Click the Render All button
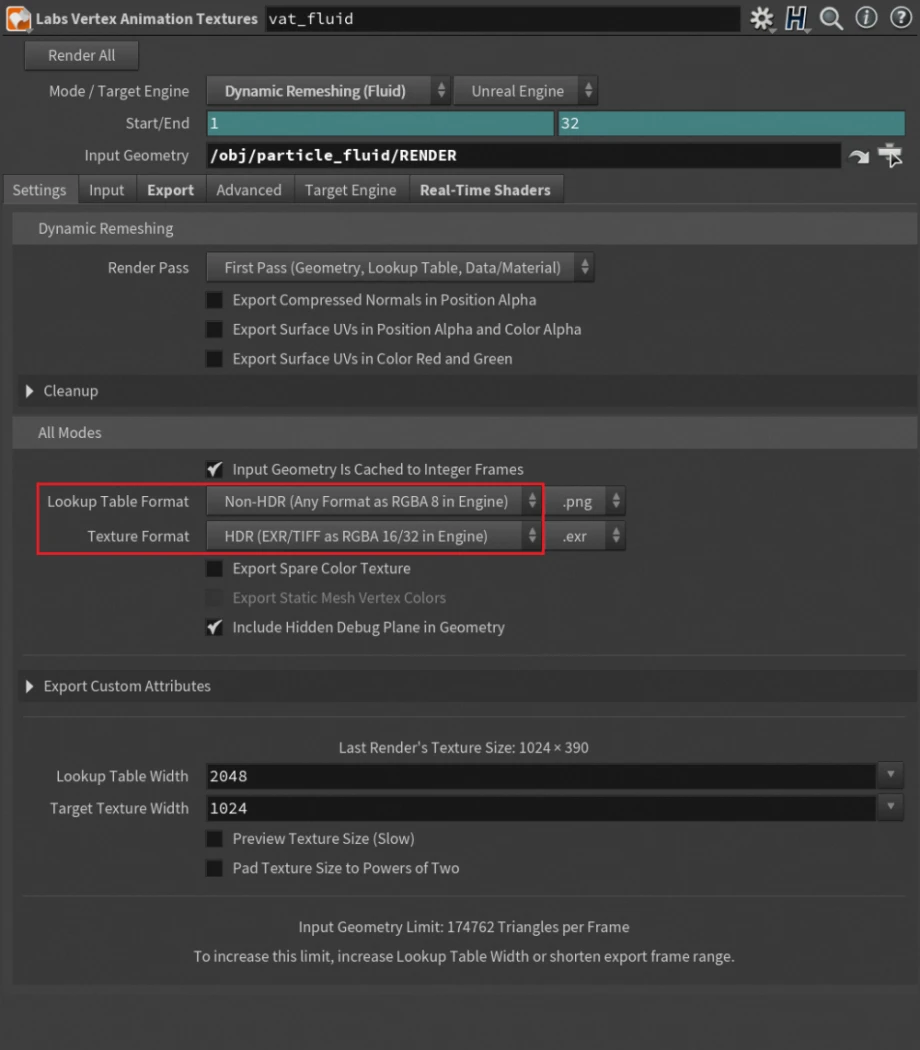The height and width of the screenshot is (1050, 920). pyautogui.click(x=81, y=56)
